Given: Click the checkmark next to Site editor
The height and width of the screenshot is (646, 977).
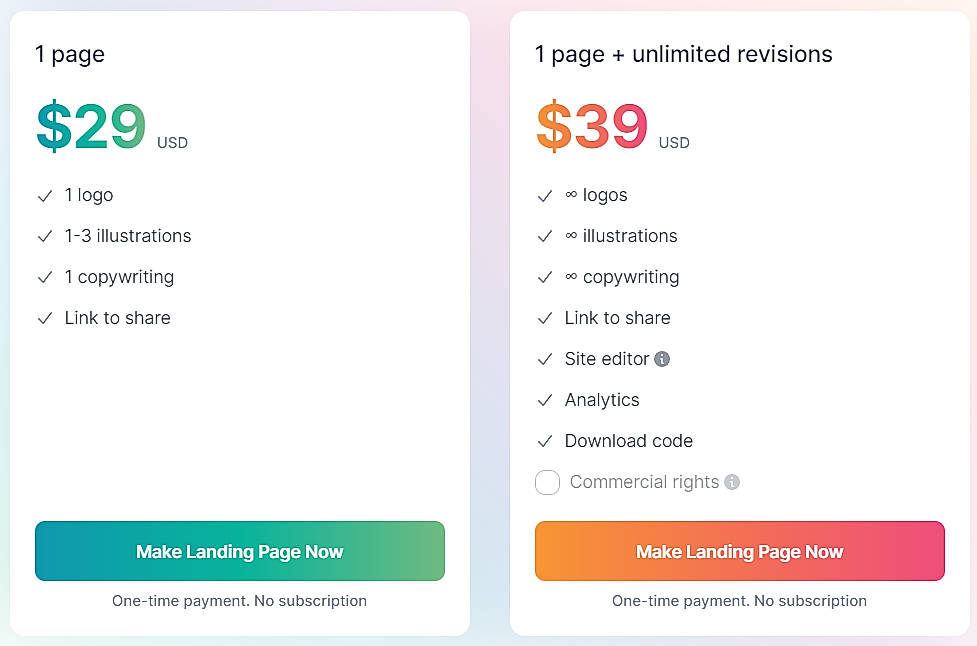Looking at the screenshot, I should tap(545, 359).
